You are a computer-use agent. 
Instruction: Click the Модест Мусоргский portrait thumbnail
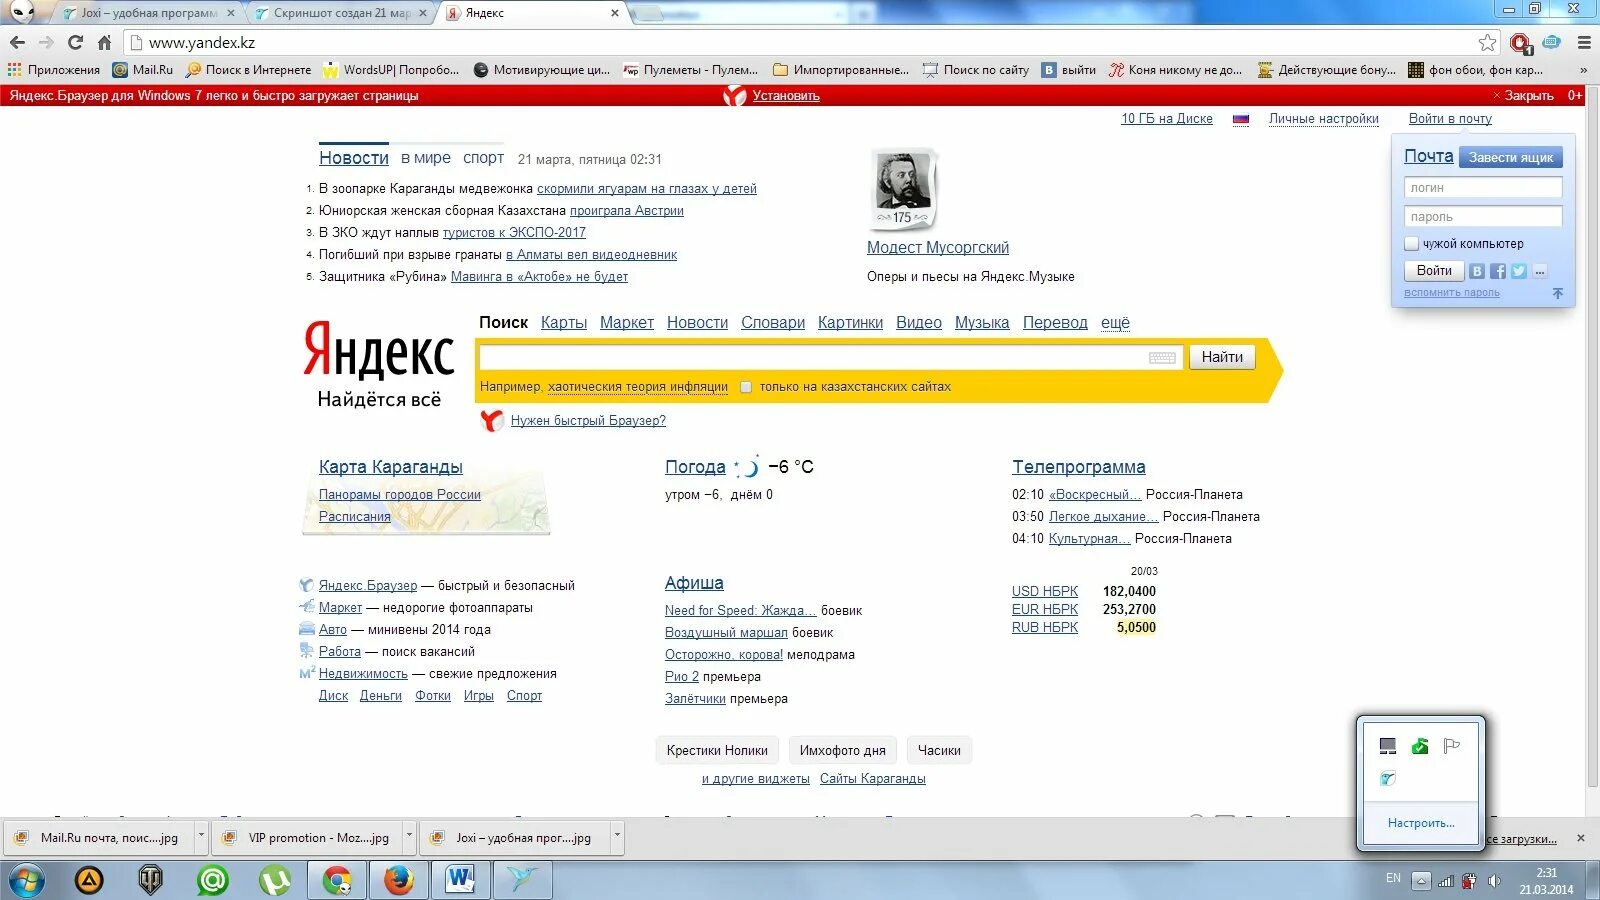tap(903, 189)
